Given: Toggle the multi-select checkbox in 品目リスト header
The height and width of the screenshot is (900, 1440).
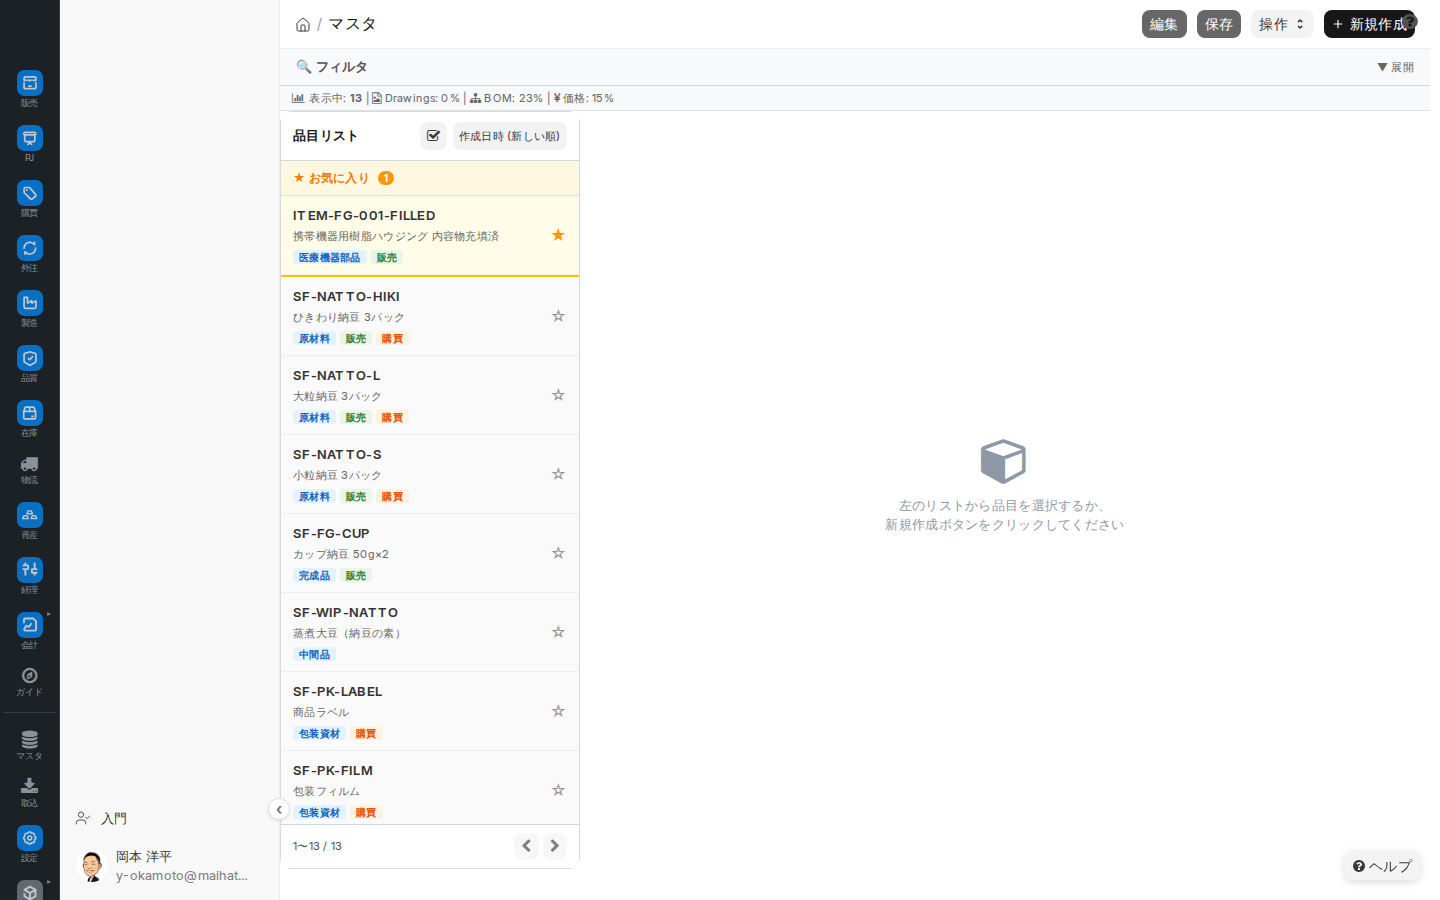Looking at the screenshot, I should pos(433,136).
